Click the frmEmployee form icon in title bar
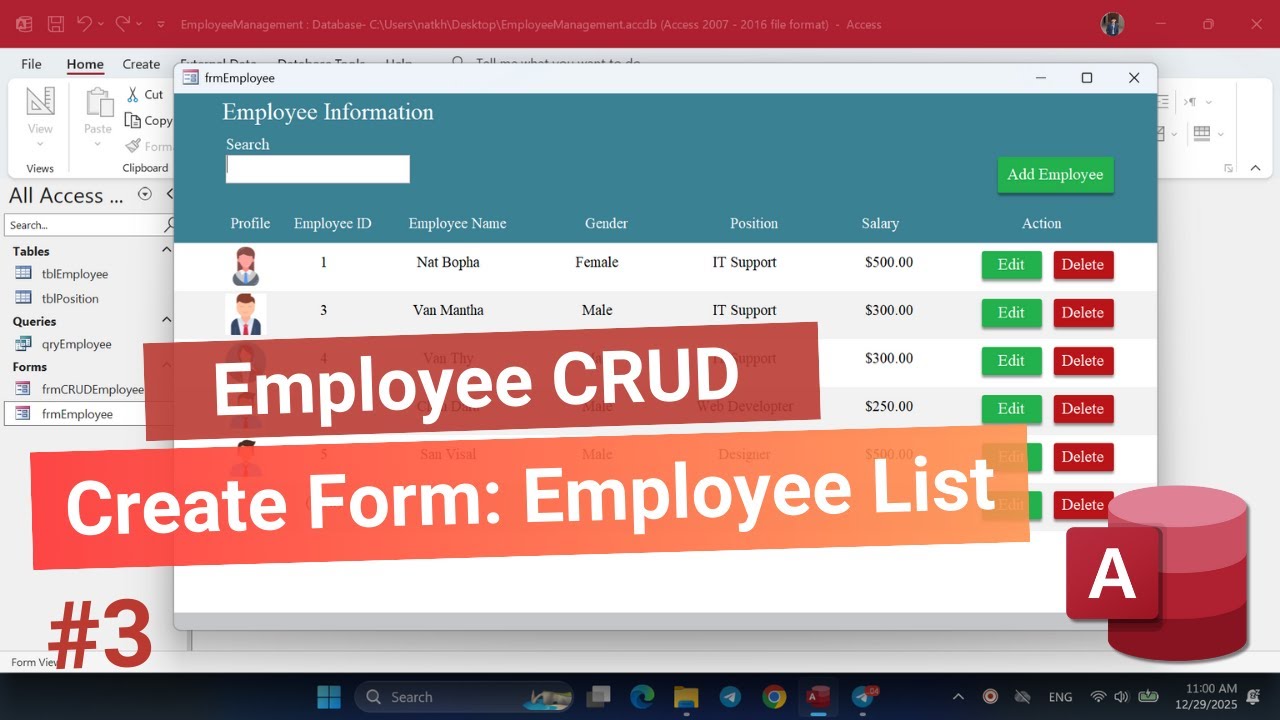Screen dimensions: 1280x720 click(x=190, y=78)
